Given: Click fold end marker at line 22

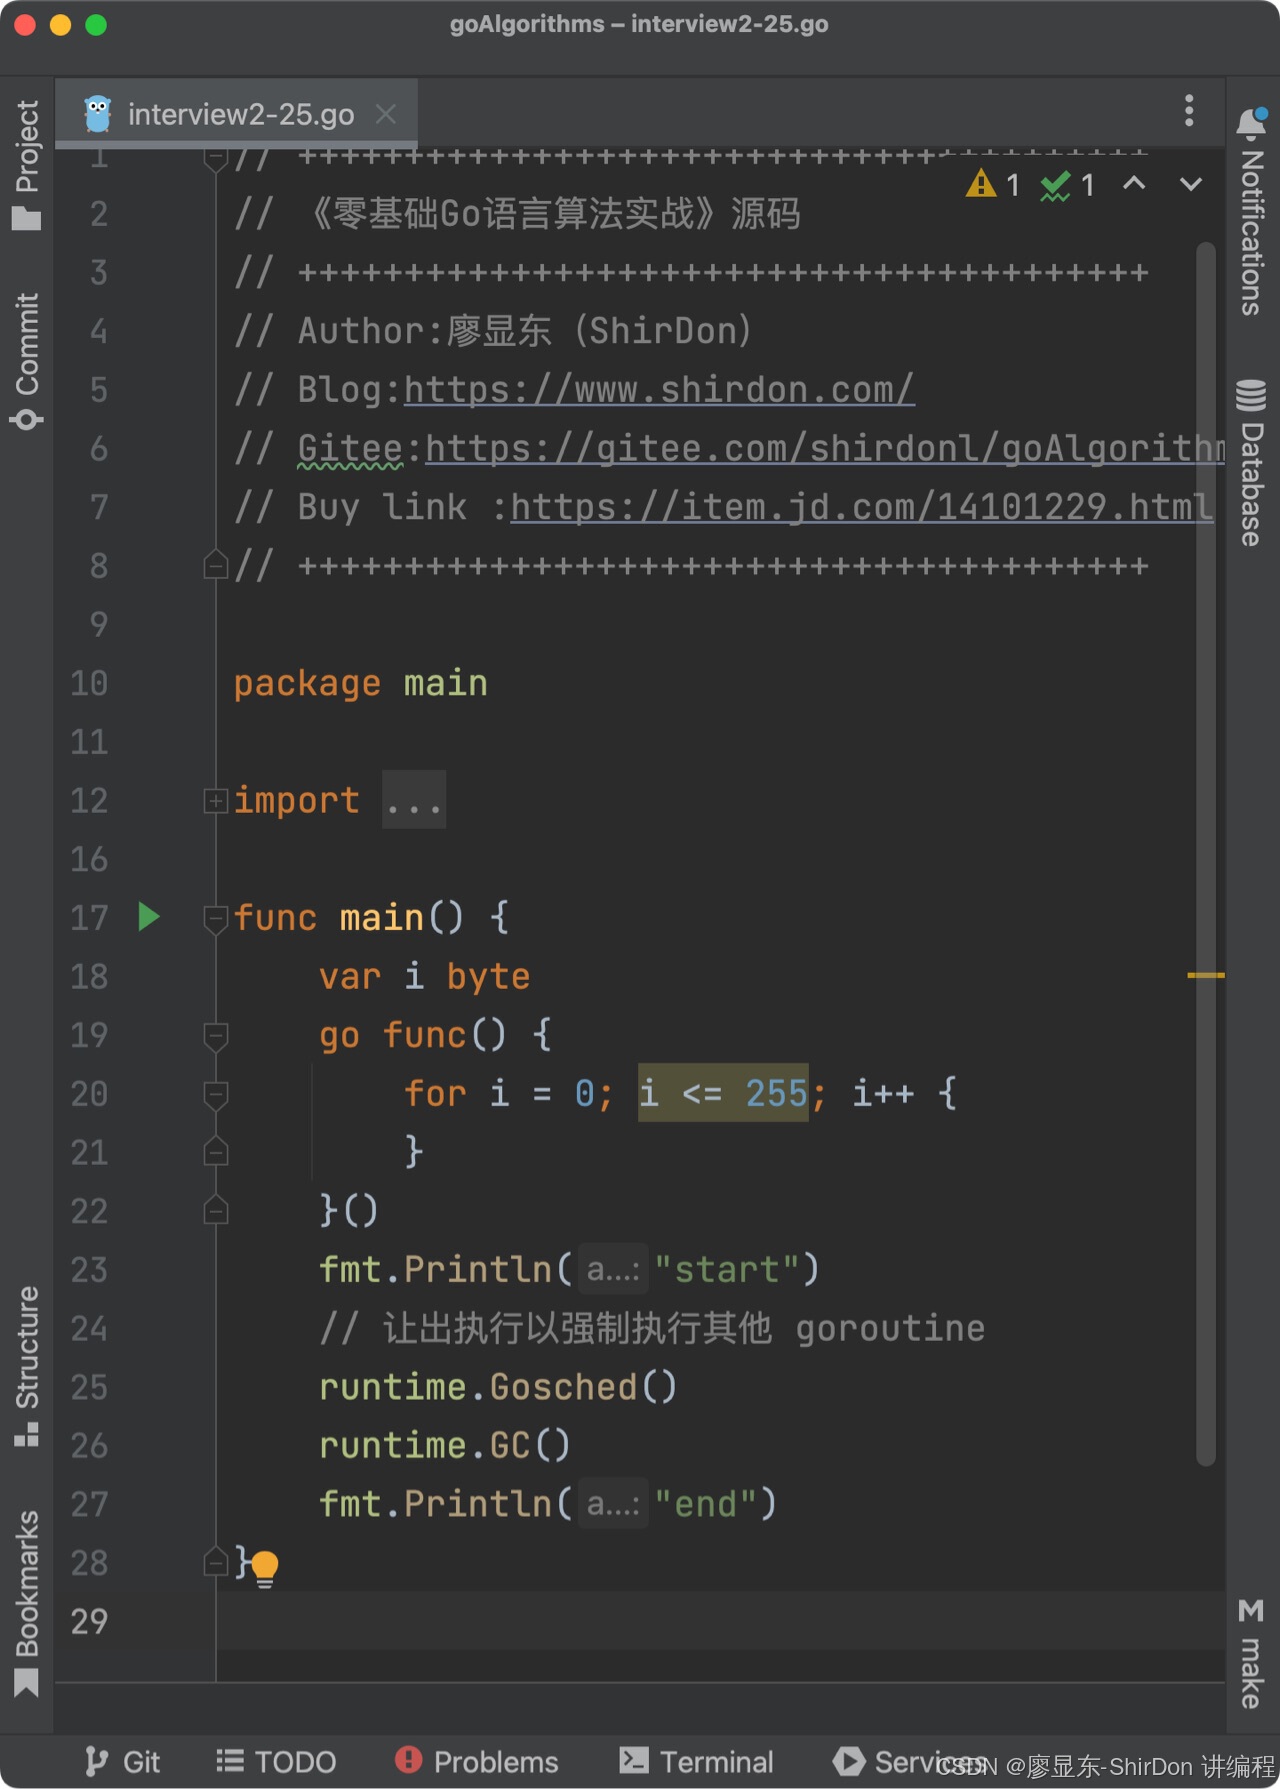Looking at the screenshot, I should point(215,1211).
